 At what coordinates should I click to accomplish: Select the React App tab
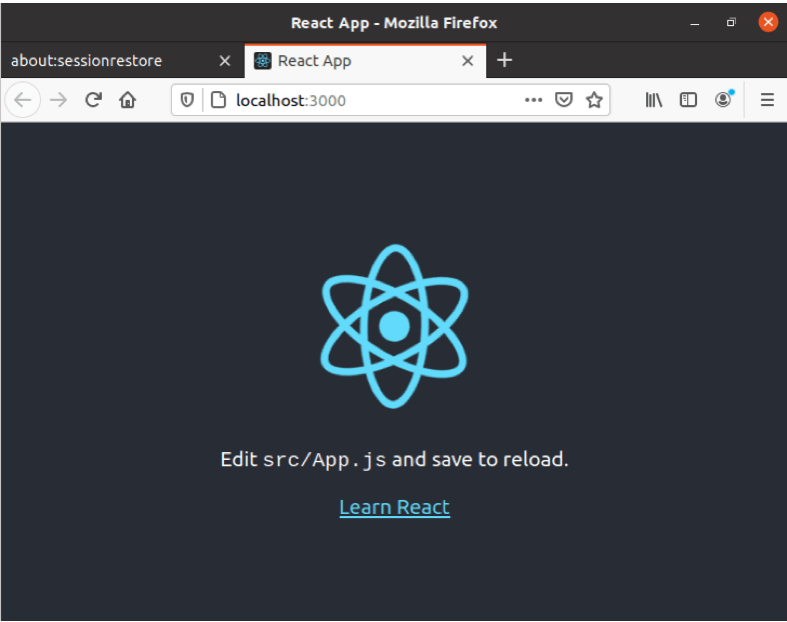pos(365,61)
